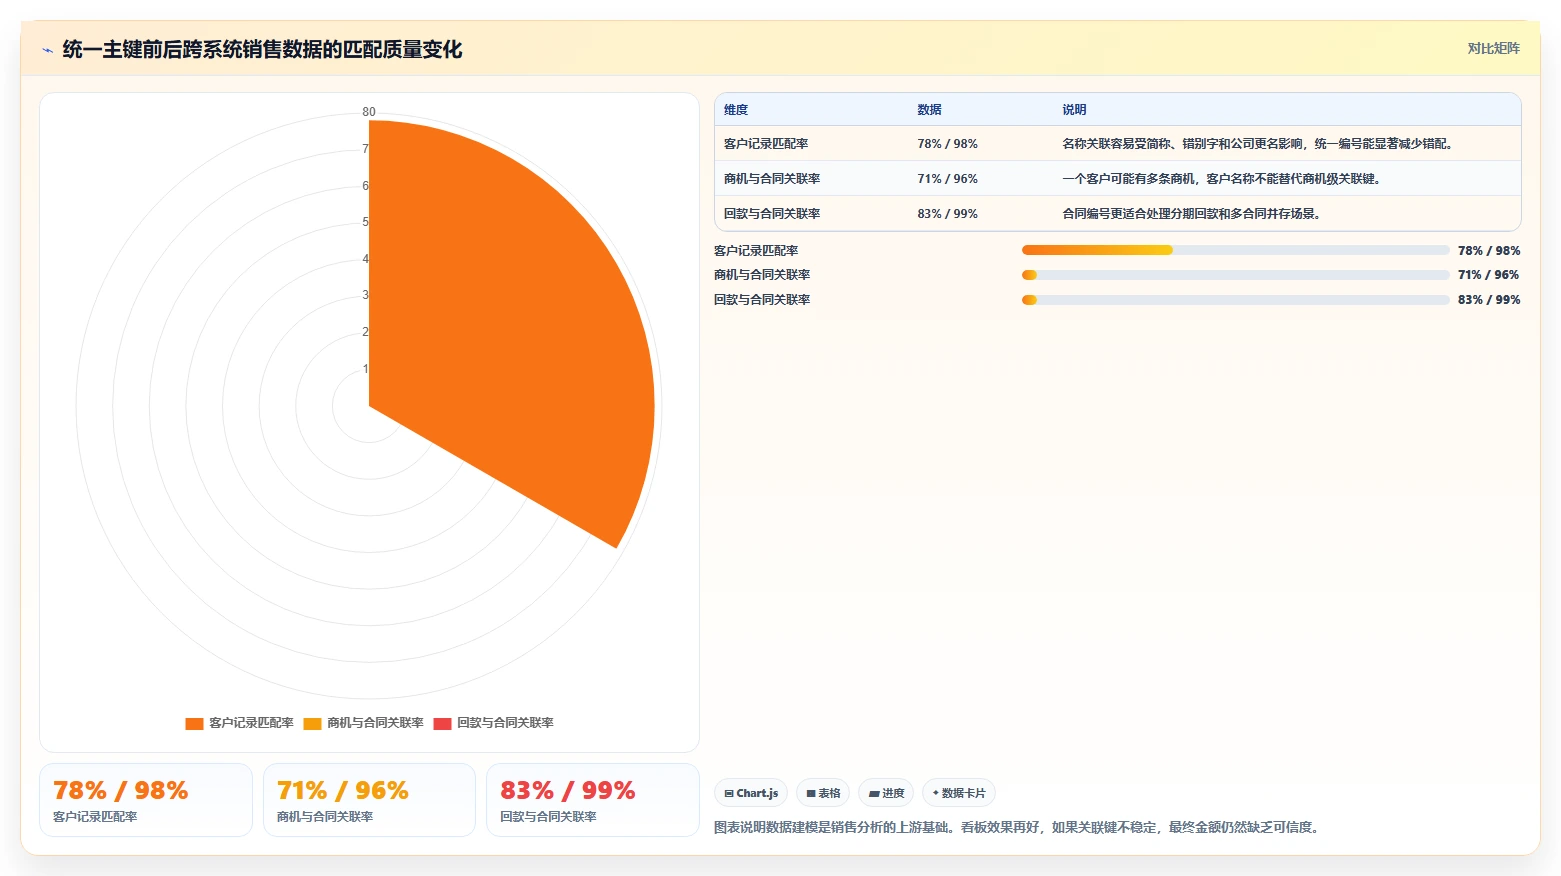The height and width of the screenshot is (876, 1561).
Task: Click the 商机与合同关联率 progress row label
Action: point(762,275)
